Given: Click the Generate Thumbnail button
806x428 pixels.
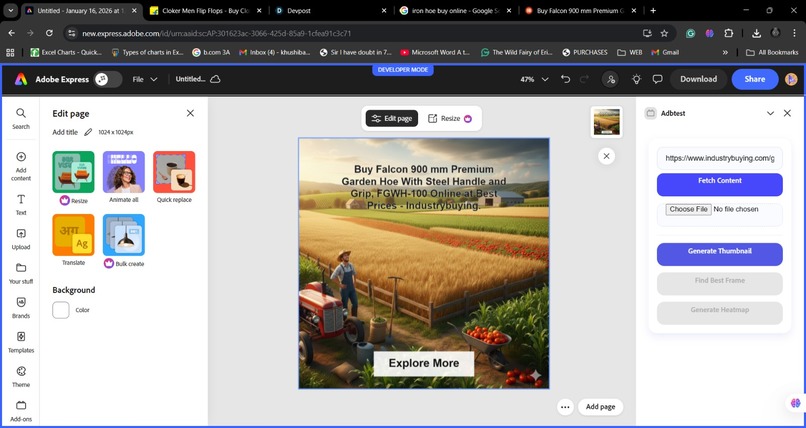Looking at the screenshot, I should pos(720,254).
